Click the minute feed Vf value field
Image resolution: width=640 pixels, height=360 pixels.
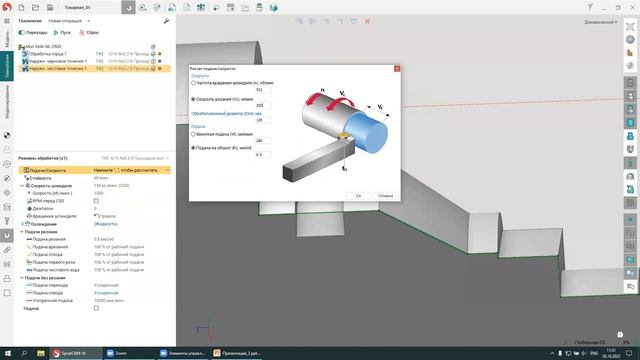(263, 140)
